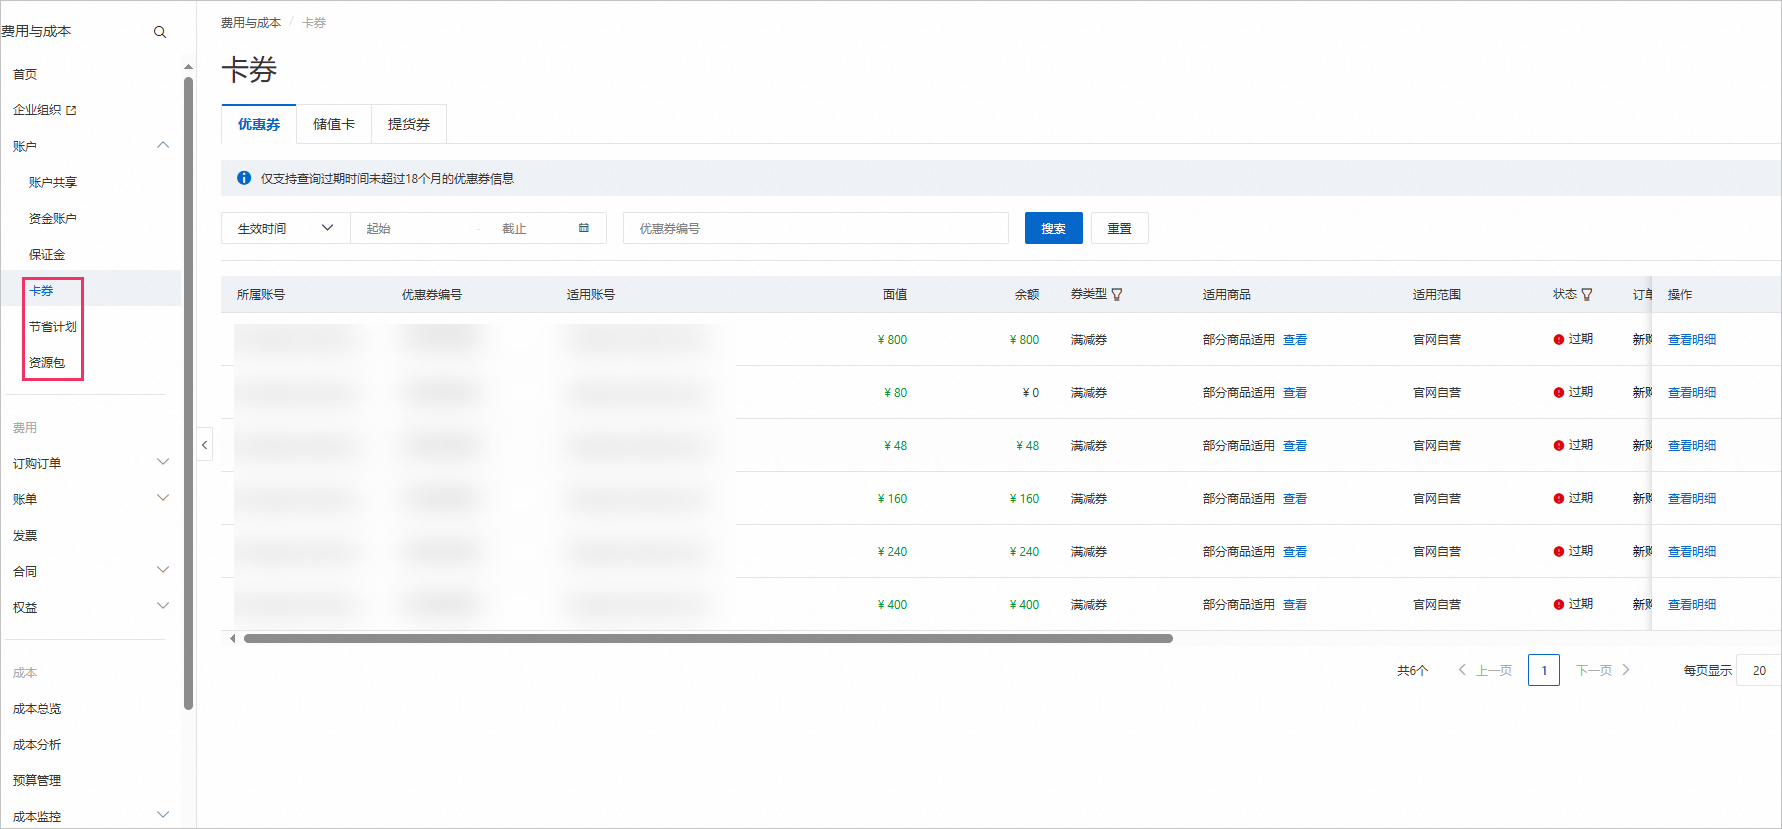Click the 共6个 total count text
The height and width of the screenshot is (829, 1782).
(x=1413, y=670)
